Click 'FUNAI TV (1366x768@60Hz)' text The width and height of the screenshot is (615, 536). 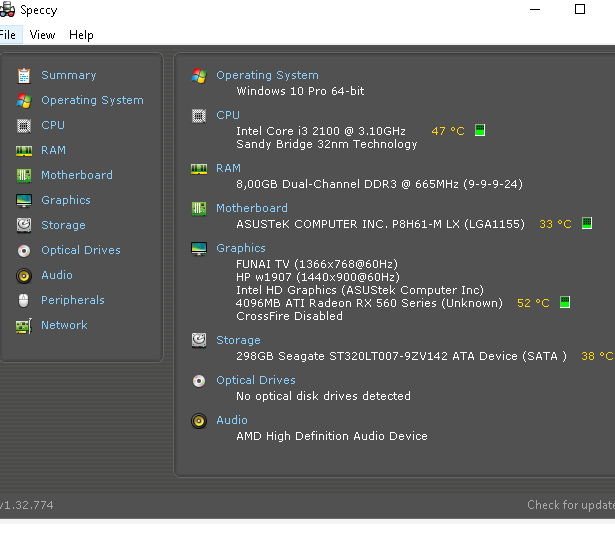tap(317, 264)
